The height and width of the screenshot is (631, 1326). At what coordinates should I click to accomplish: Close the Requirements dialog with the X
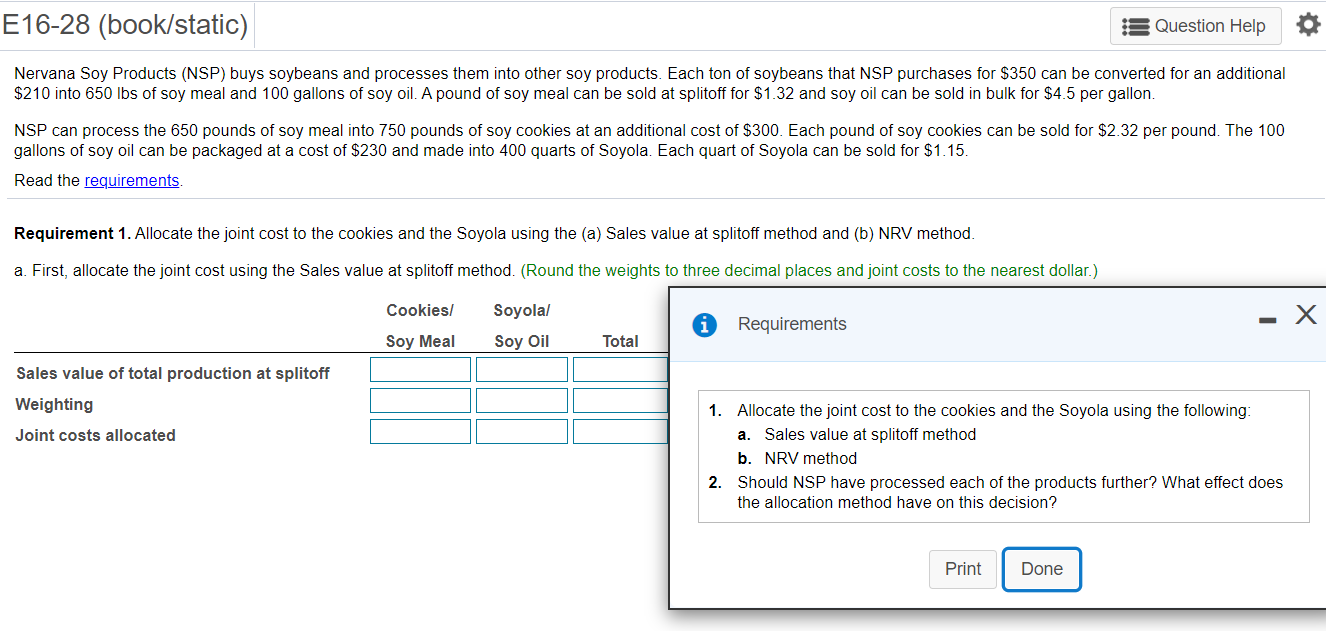1305,314
